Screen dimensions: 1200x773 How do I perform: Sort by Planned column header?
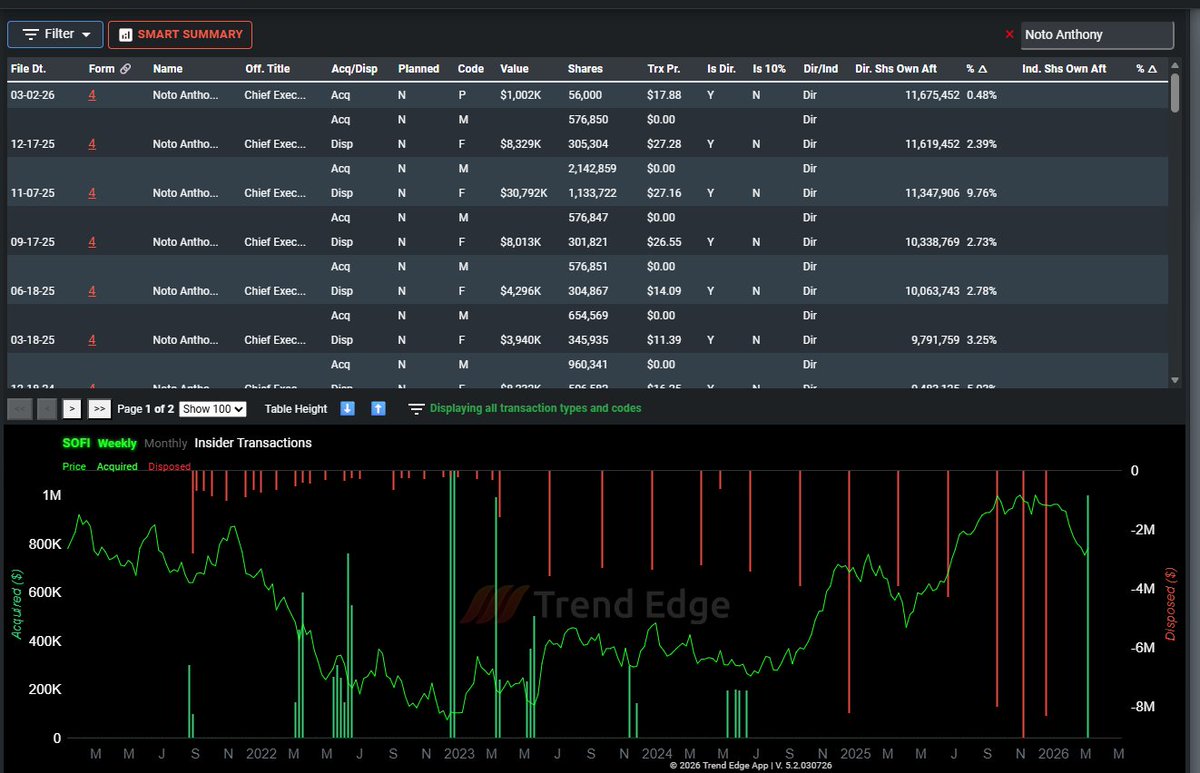point(418,69)
